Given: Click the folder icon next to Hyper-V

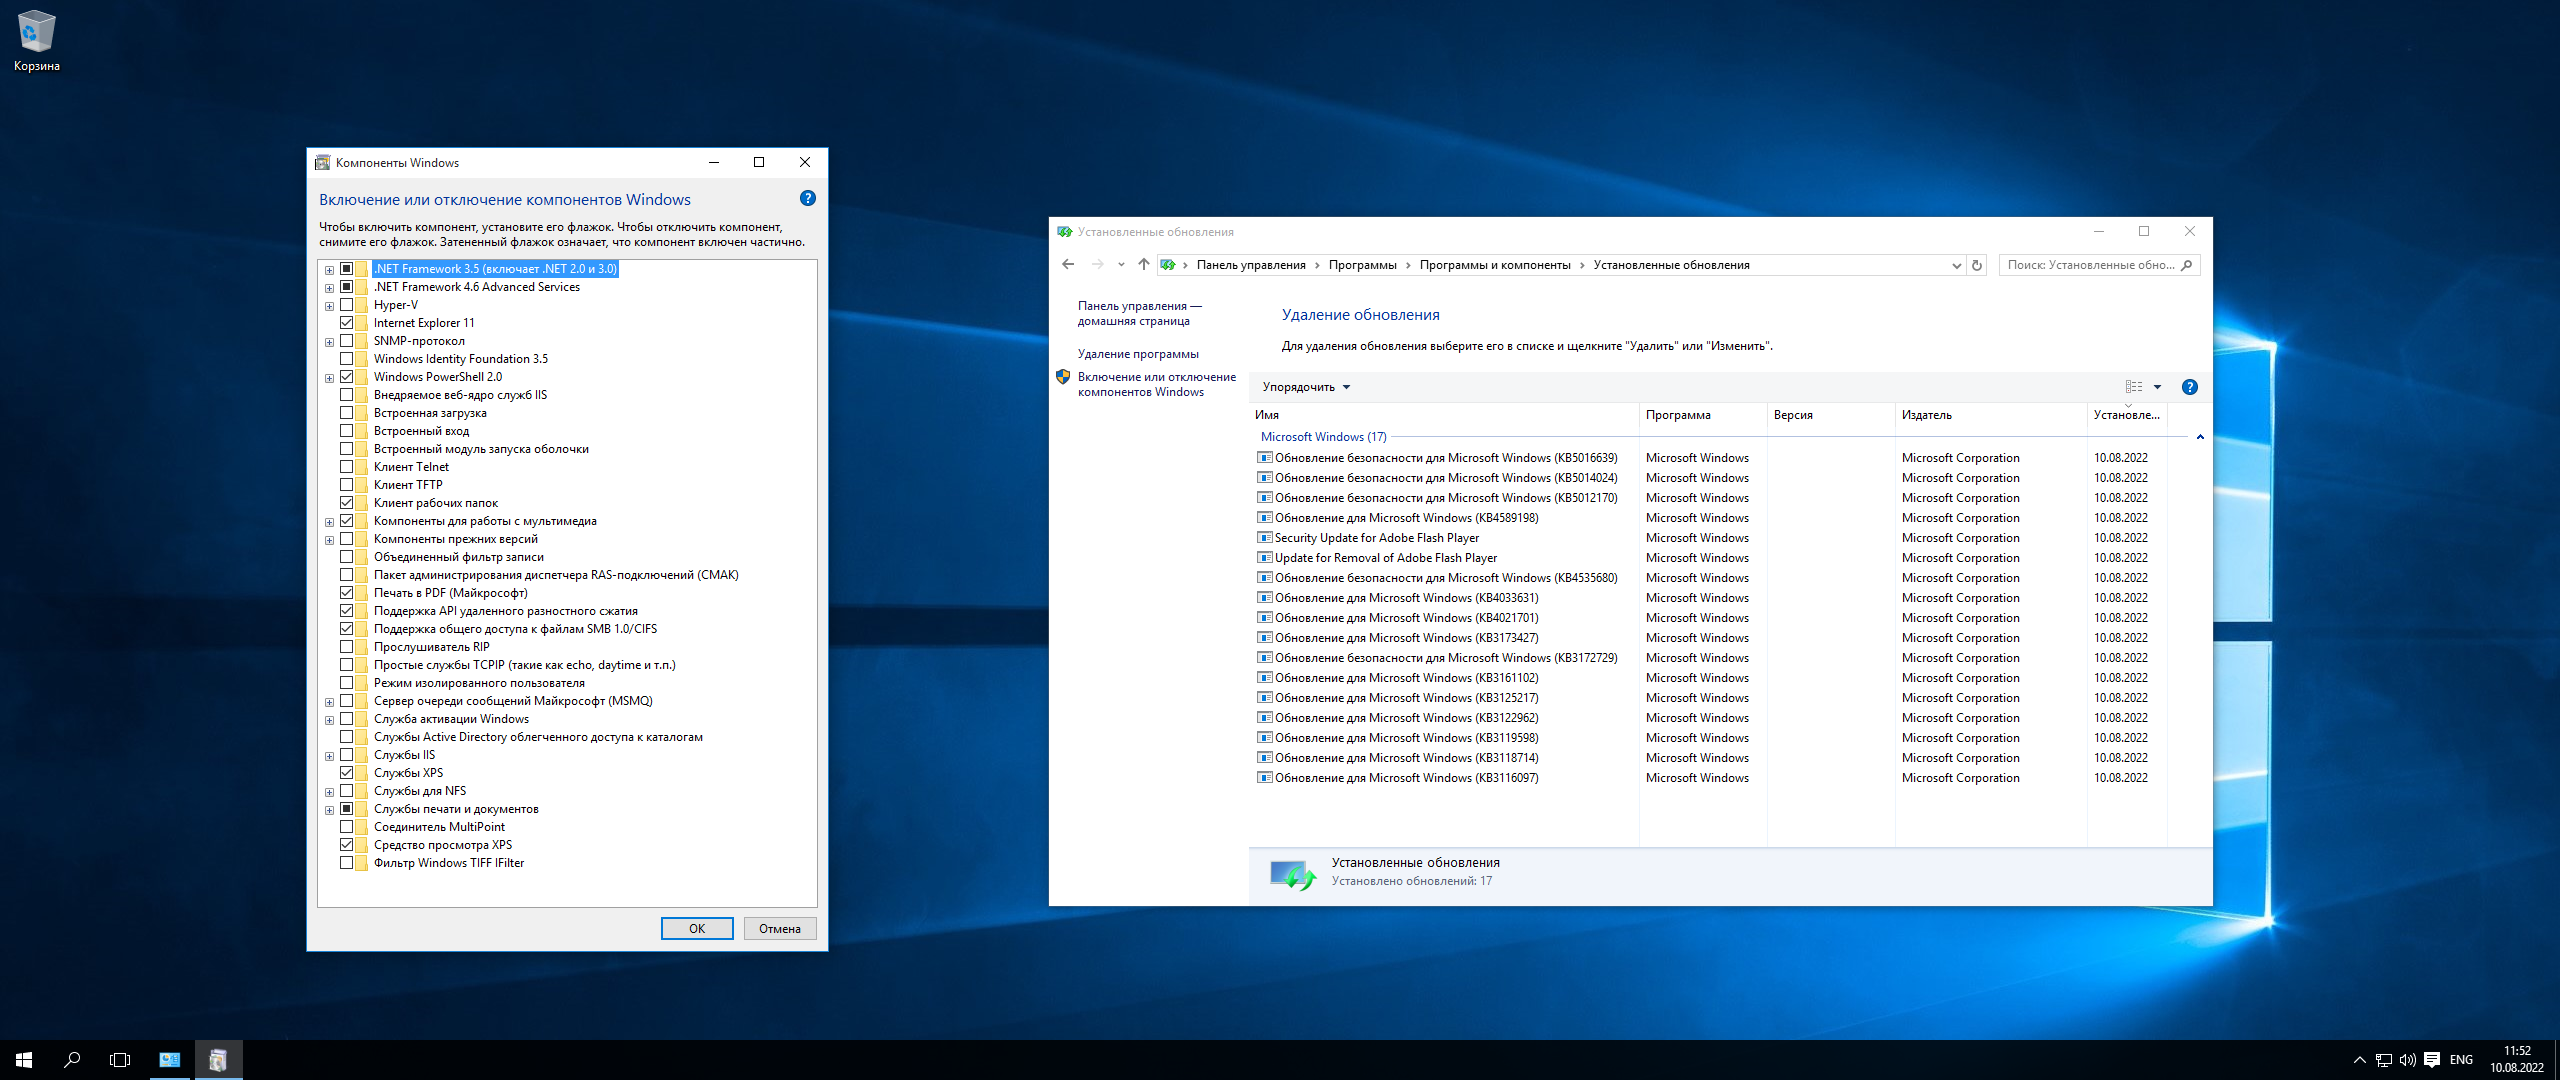Looking at the screenshot, I should [362, 305].
